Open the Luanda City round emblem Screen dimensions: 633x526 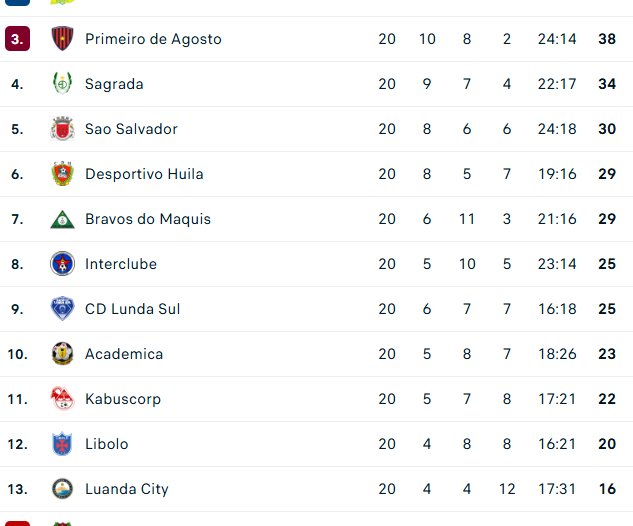pyautogui.click(x=63, y=488)
